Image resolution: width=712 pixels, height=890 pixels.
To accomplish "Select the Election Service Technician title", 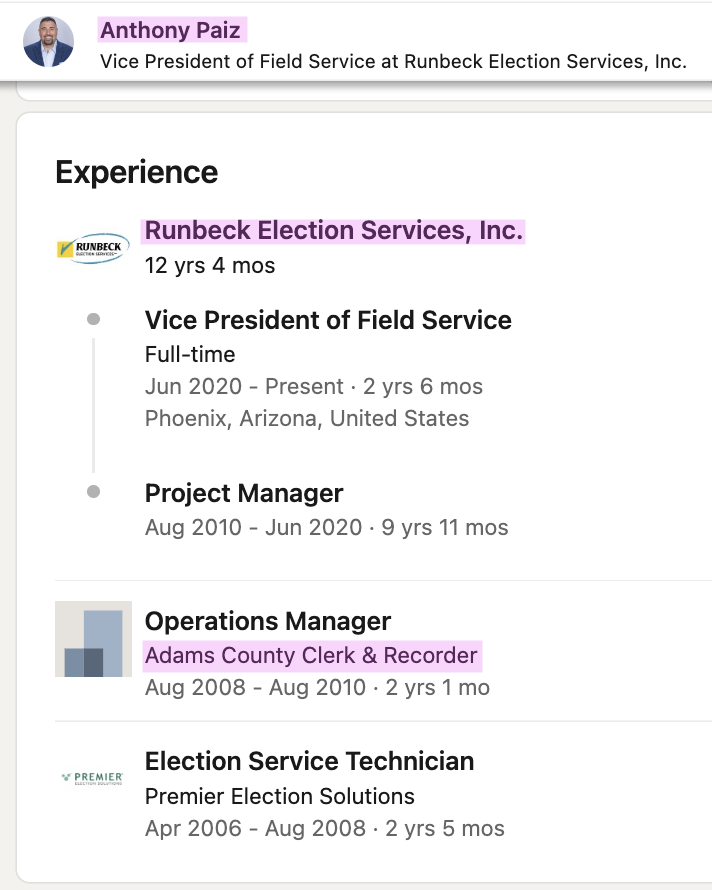I will tap(309, 761).
